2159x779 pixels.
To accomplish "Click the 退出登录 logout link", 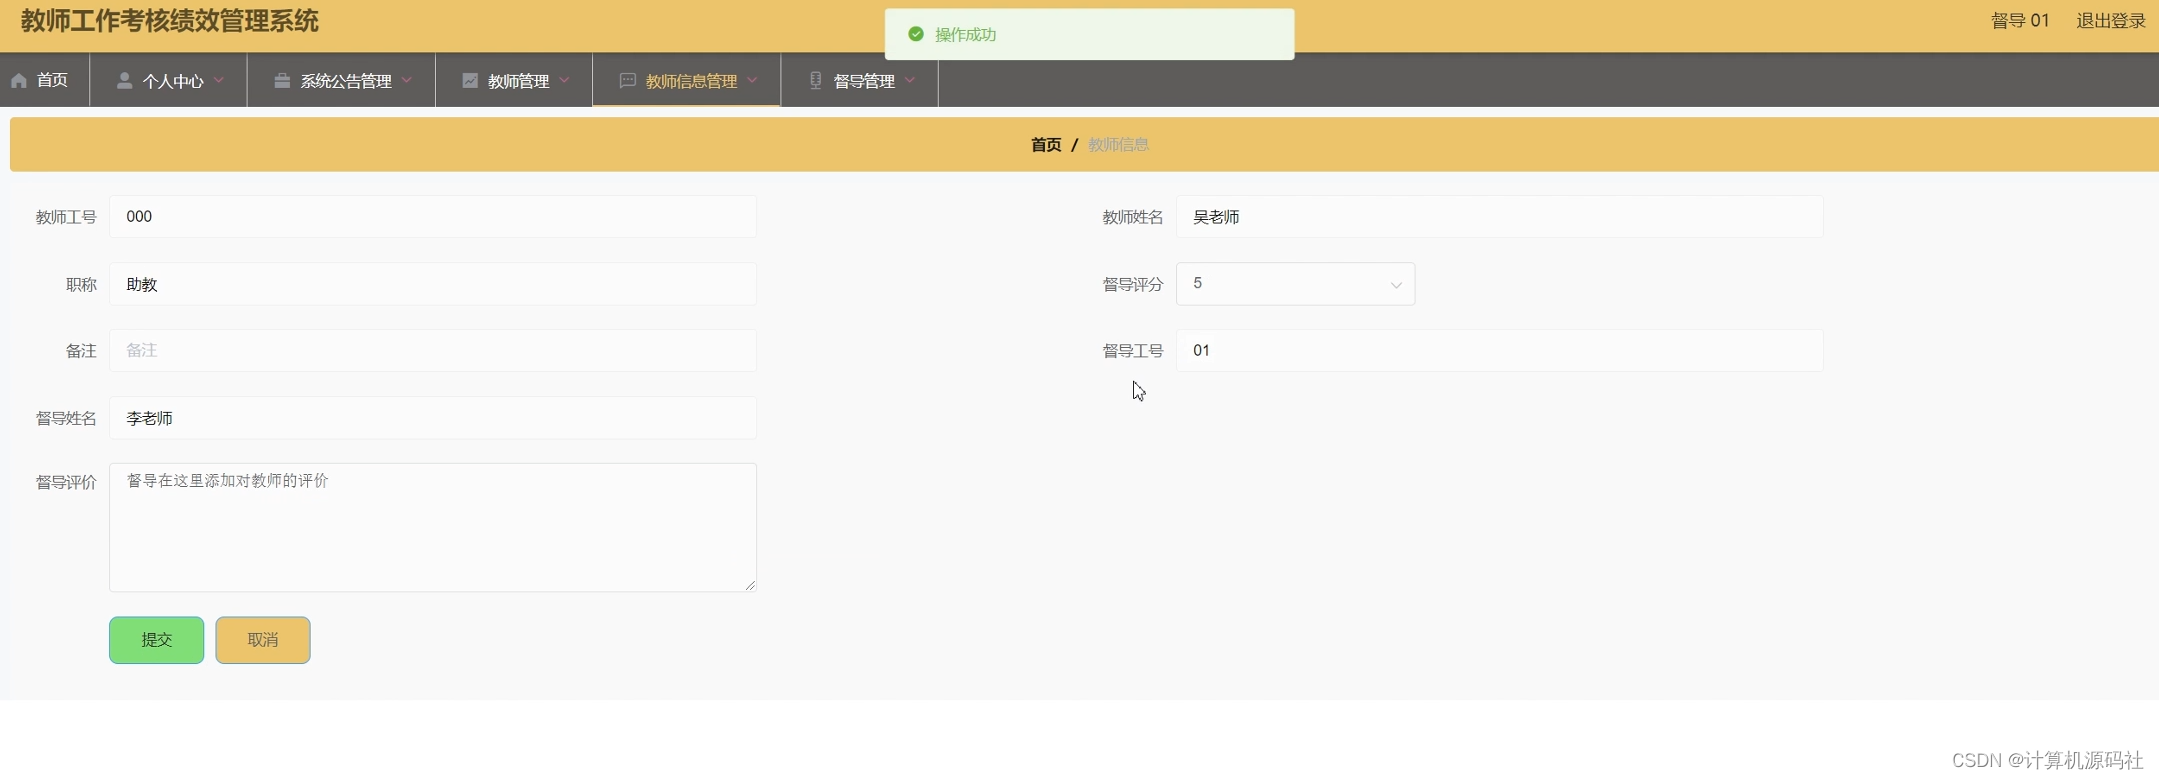I will click(2111, 21).
